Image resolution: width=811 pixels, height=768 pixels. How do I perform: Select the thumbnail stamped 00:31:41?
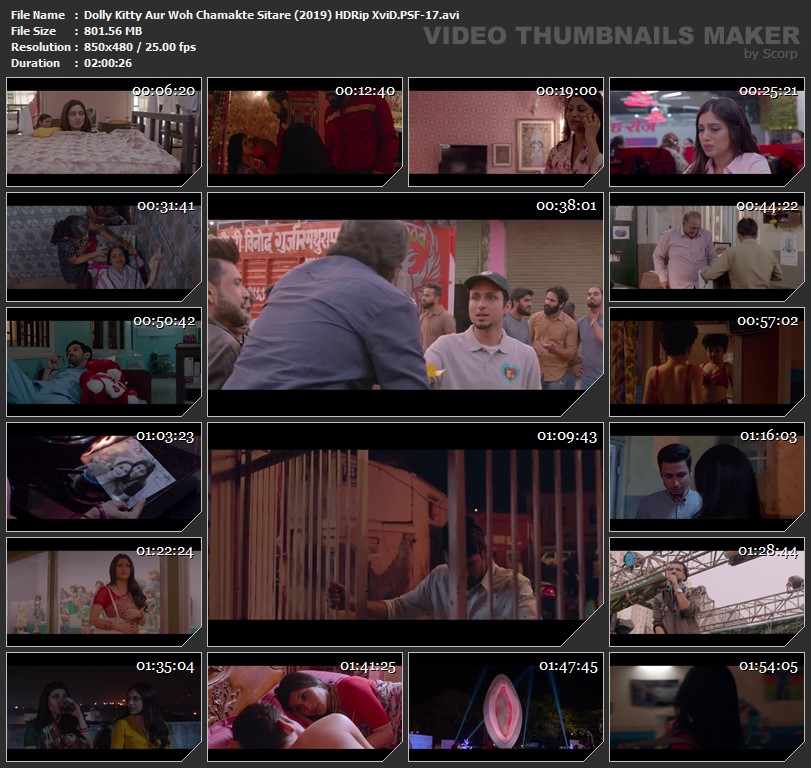(x=103, y=247)
